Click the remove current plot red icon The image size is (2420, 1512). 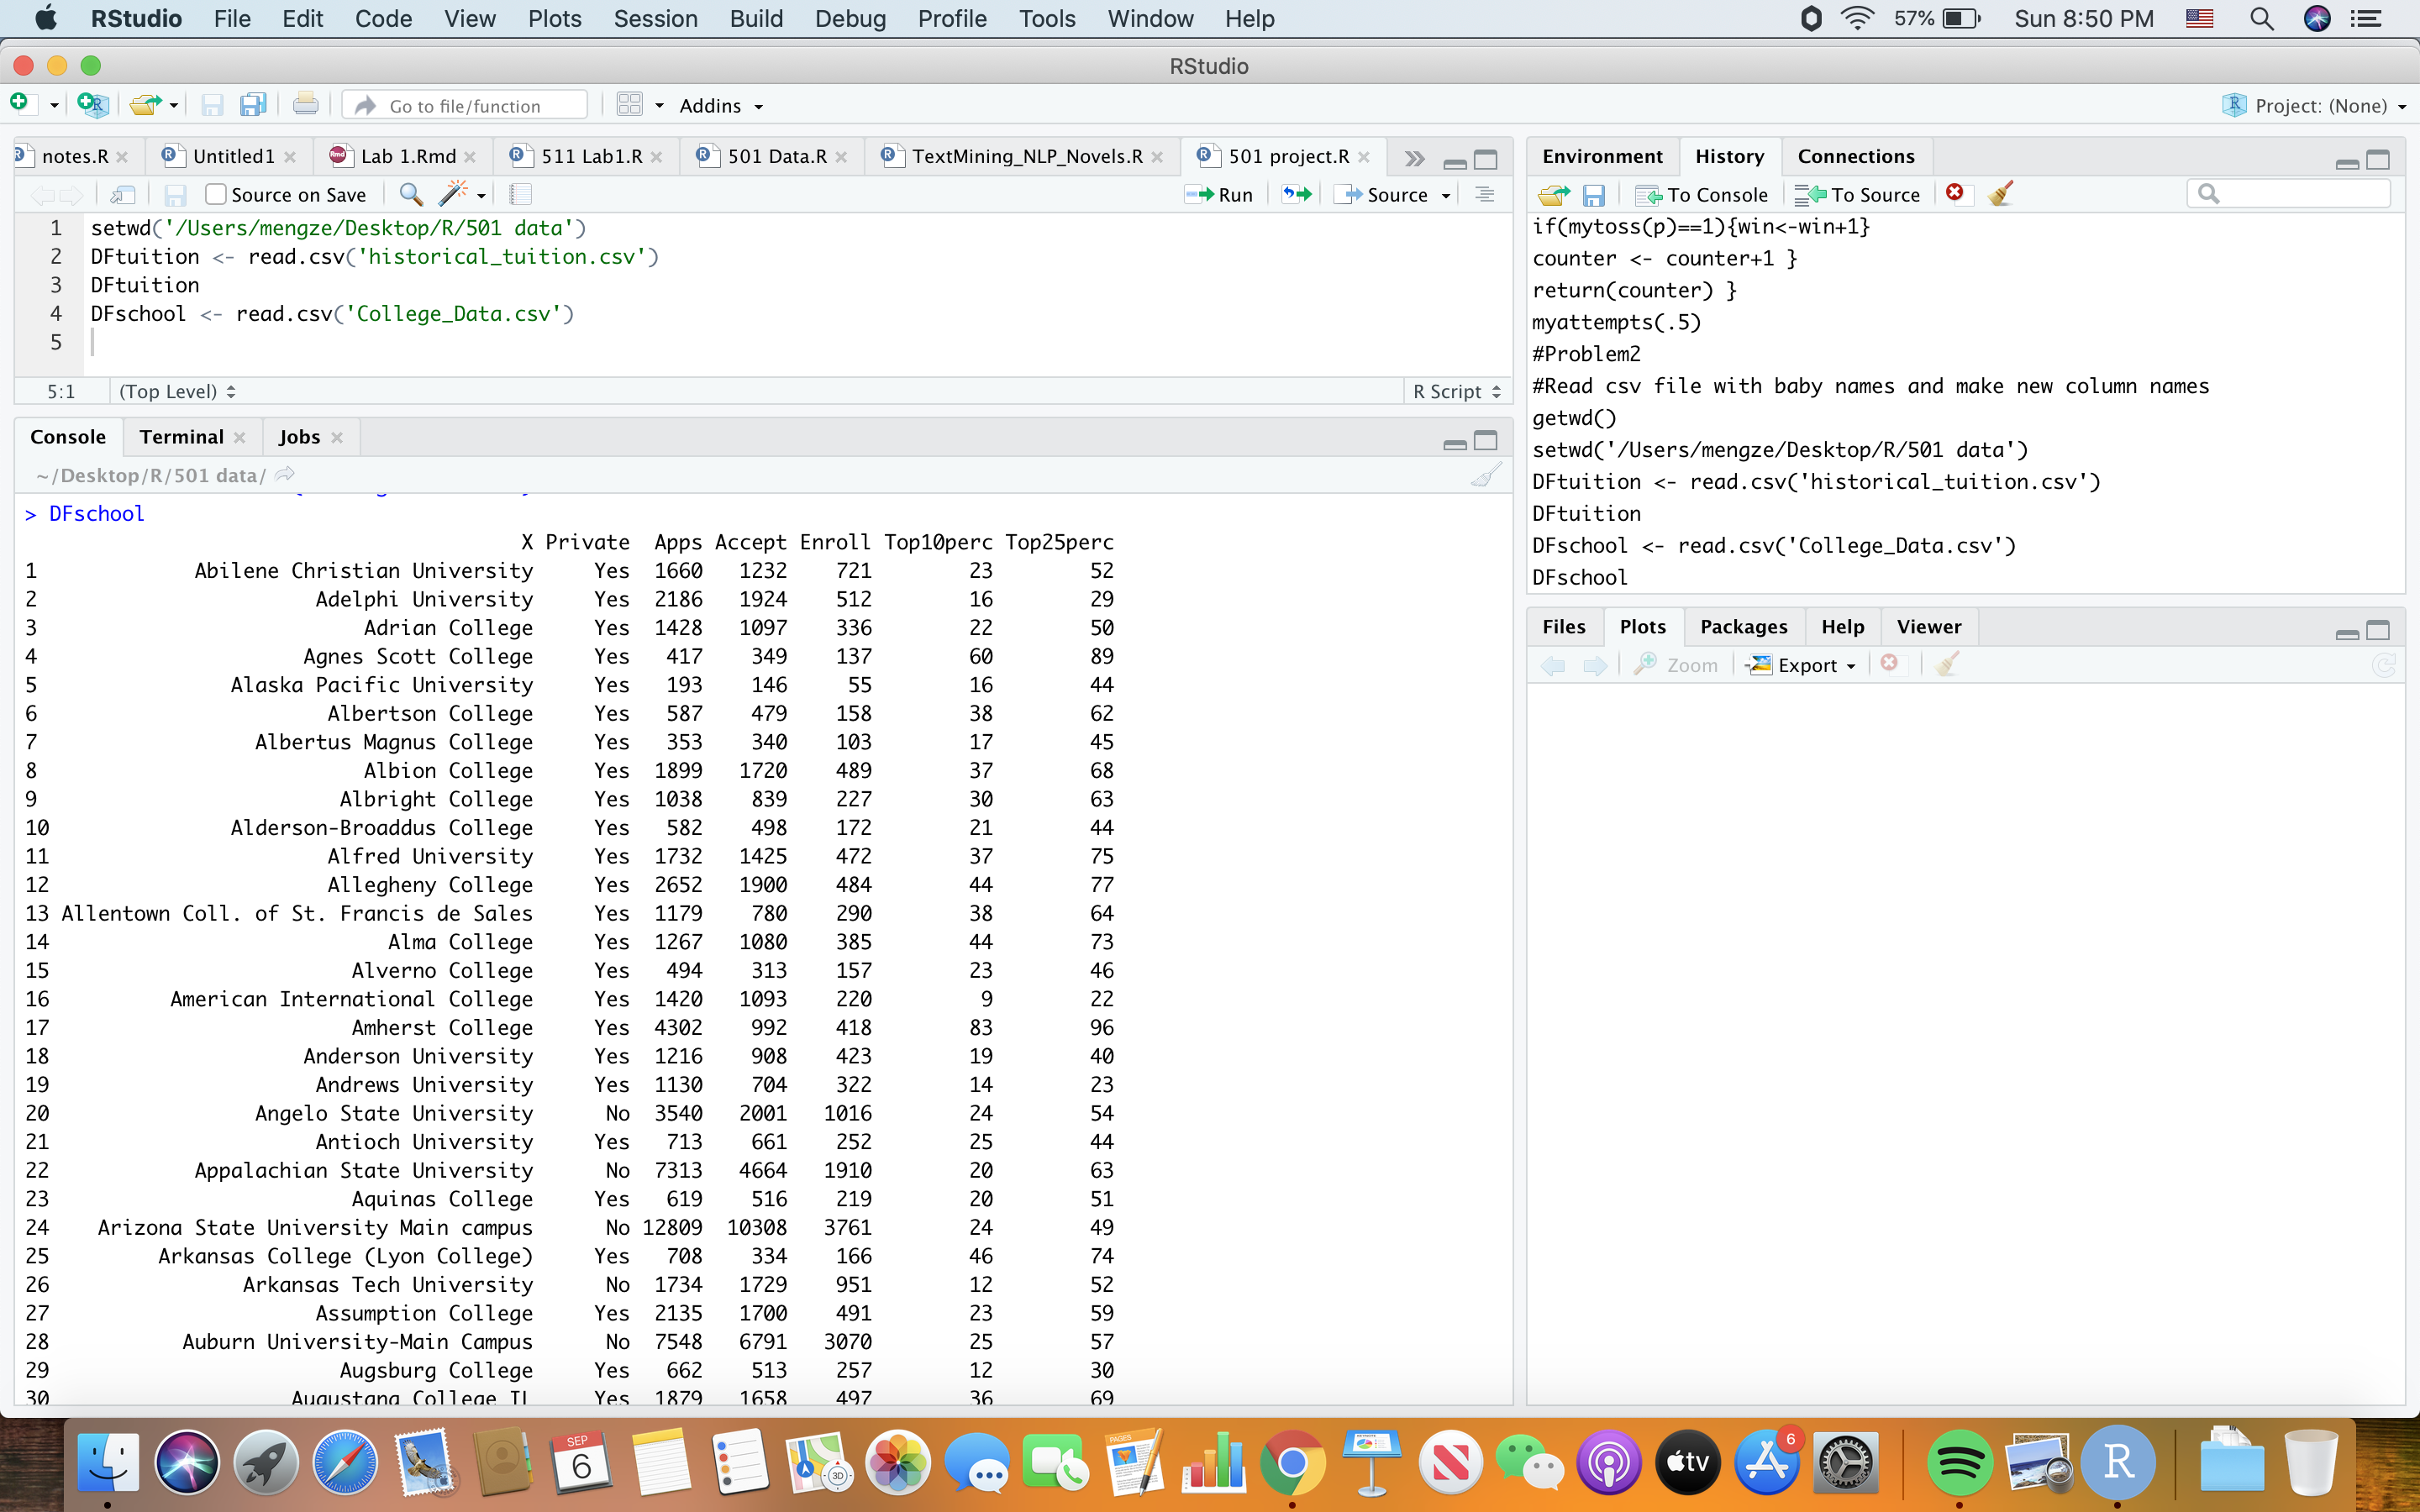[1890, 663]
